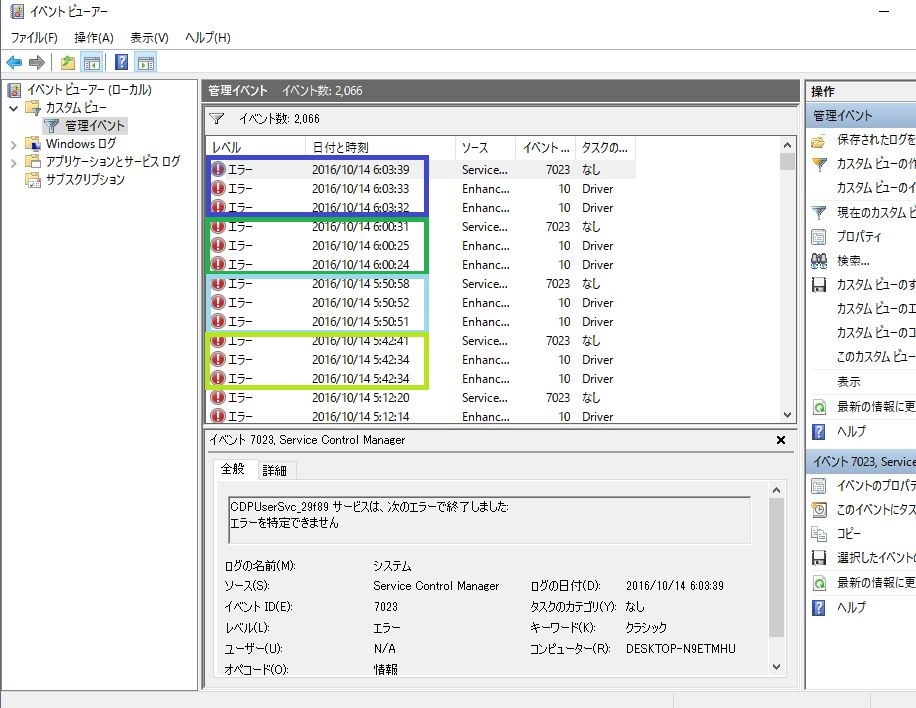Screen dimensions: 916x708
Task: Collapse the カスタム ビュー tree node
Action: click(x=13, y=108)
